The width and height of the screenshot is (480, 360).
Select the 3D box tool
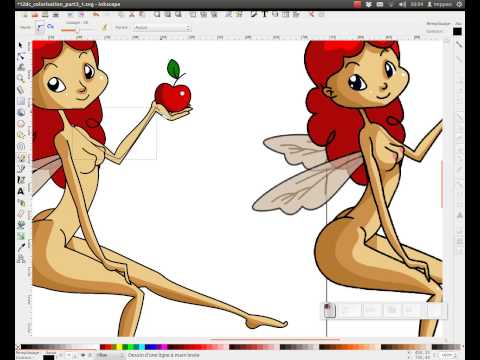tap(21, 112)
